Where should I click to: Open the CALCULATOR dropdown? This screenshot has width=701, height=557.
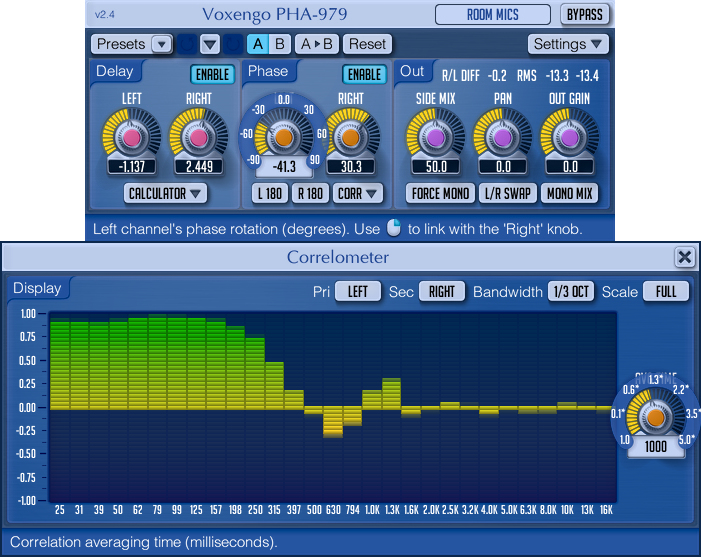point(165,194)
